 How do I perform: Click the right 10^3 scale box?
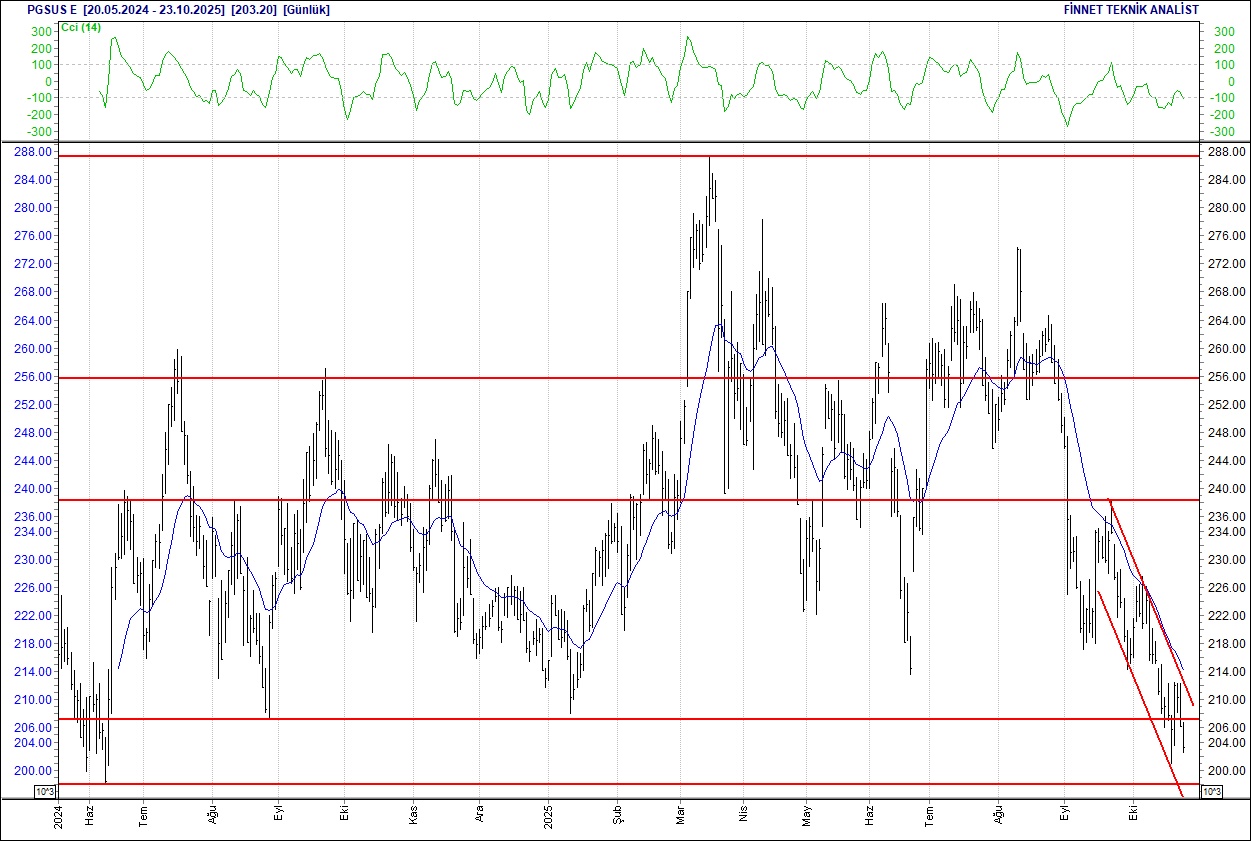tap(1209, 792)
